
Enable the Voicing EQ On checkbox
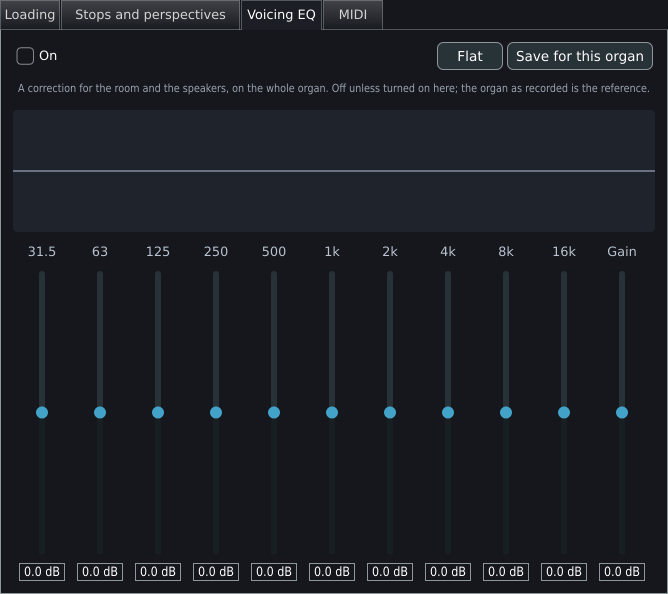click(25, 56)
